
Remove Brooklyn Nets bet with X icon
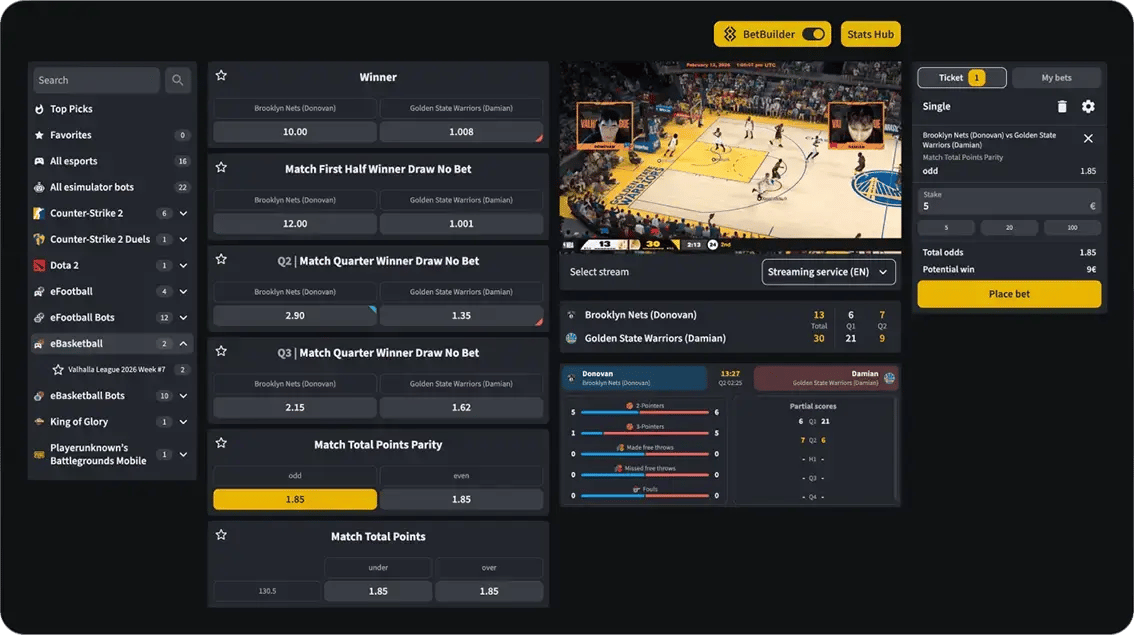tap(1088, 139)
